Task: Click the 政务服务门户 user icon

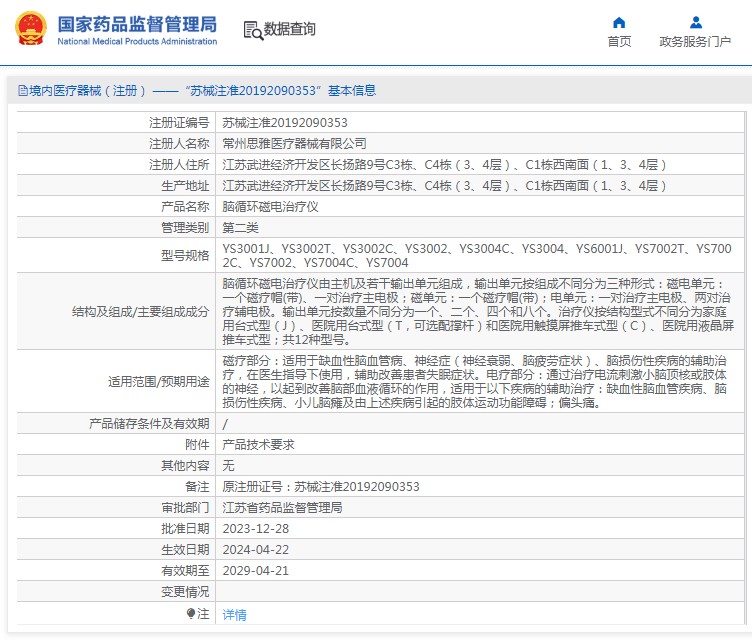Action: [695, 23]
